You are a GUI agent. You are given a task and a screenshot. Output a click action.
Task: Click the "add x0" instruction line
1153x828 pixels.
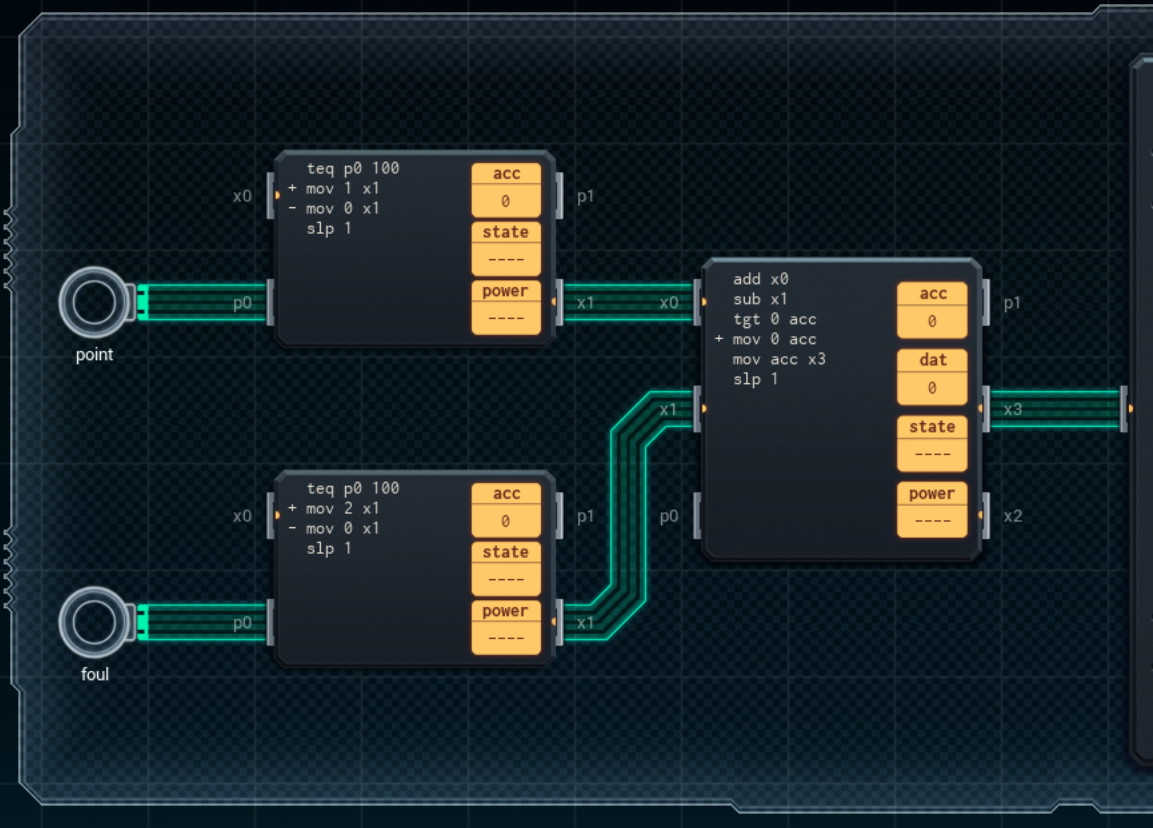[x=760, y=279]
